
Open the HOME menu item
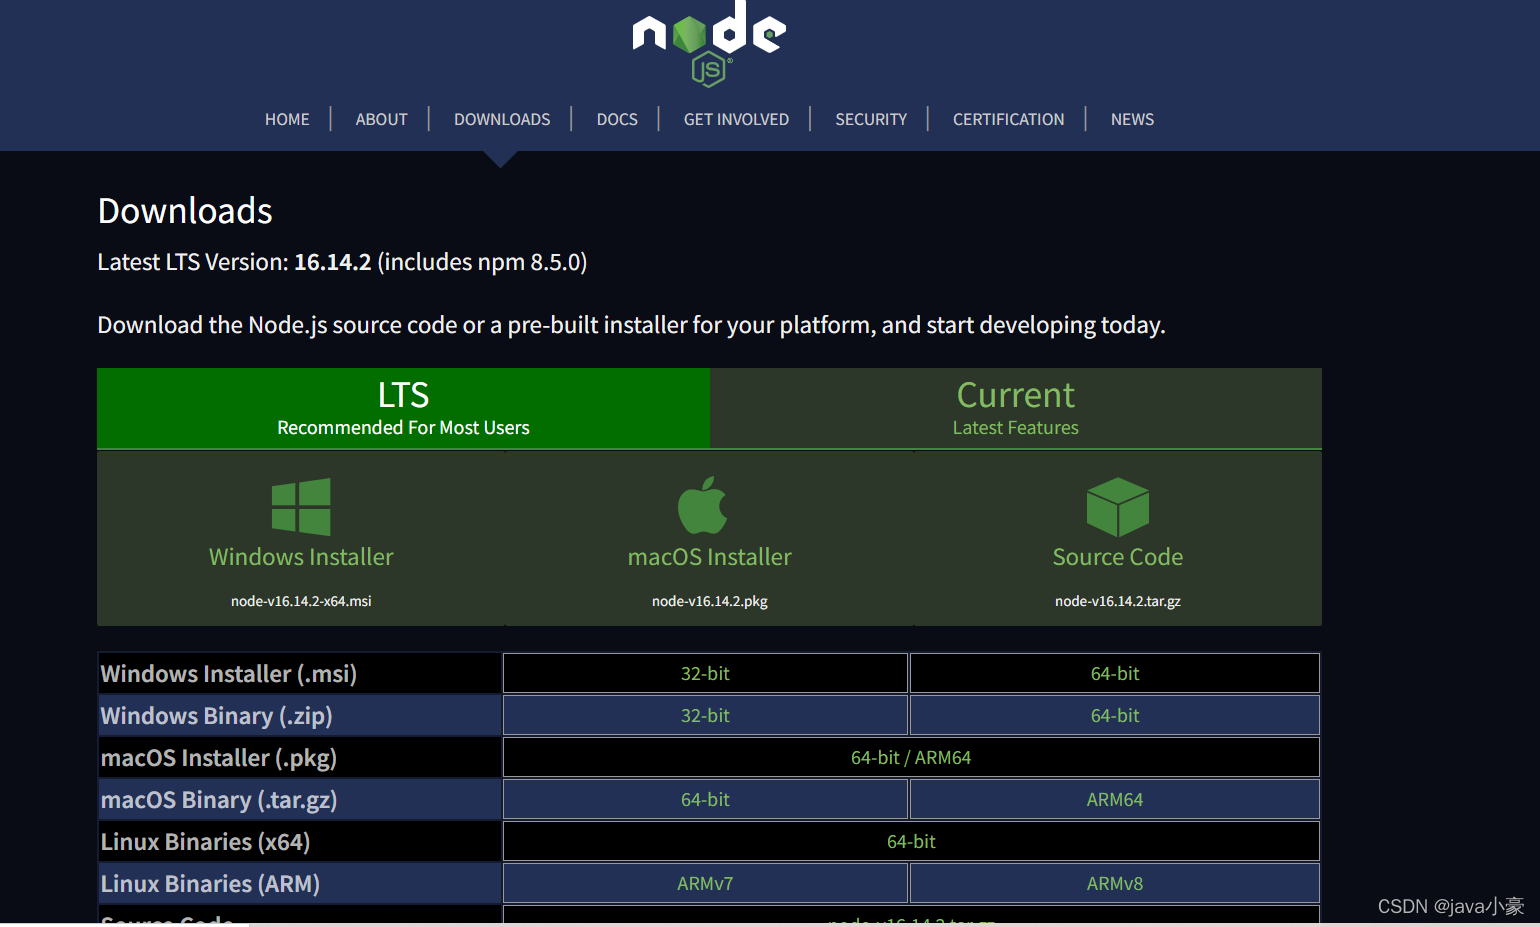coord(287,119)
